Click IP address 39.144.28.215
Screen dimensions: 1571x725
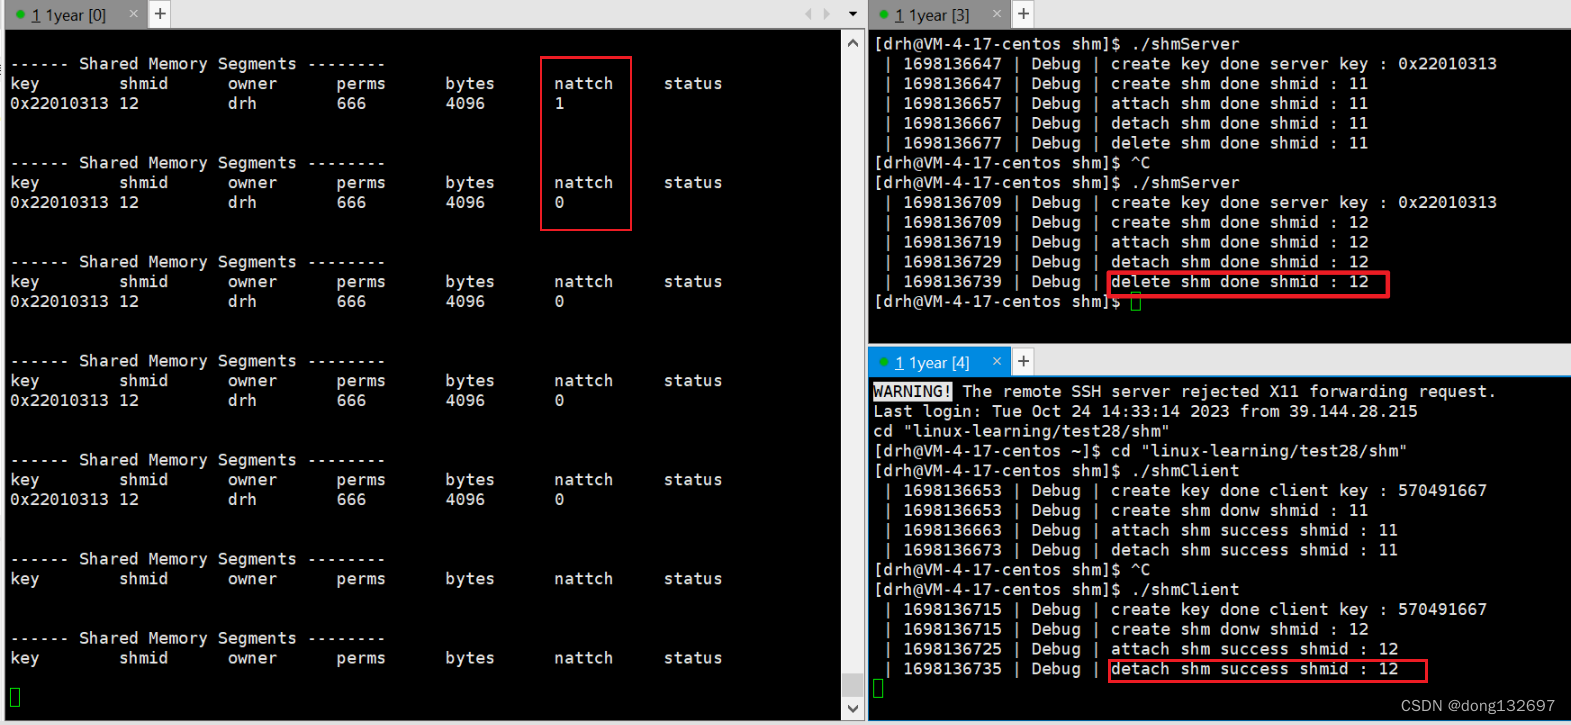coord(1353,411)
